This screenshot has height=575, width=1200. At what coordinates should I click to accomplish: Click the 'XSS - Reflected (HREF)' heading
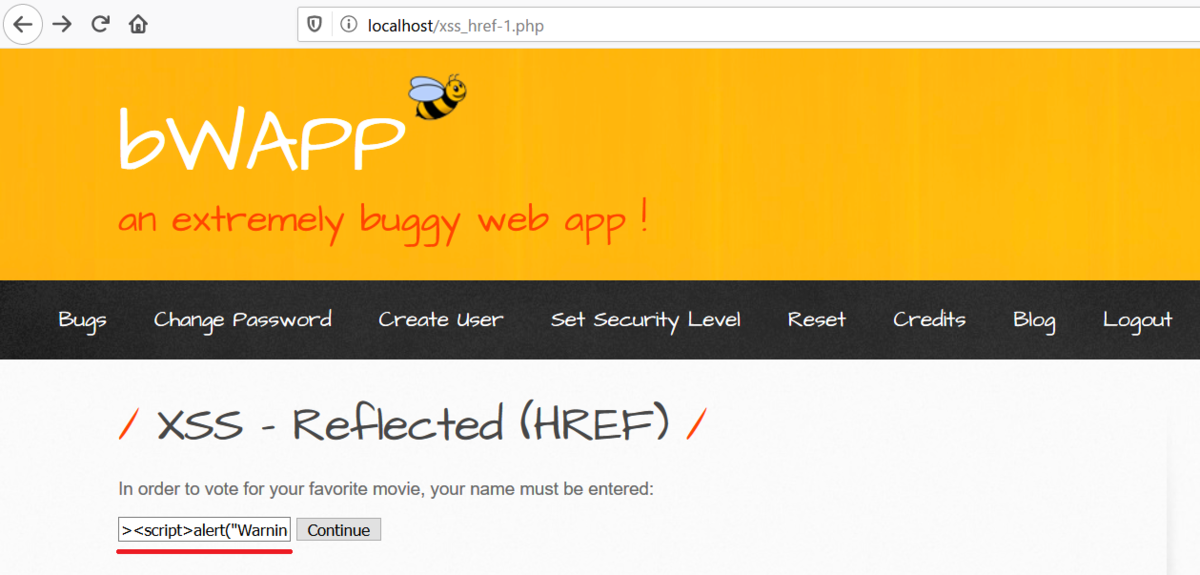point(412,426)
